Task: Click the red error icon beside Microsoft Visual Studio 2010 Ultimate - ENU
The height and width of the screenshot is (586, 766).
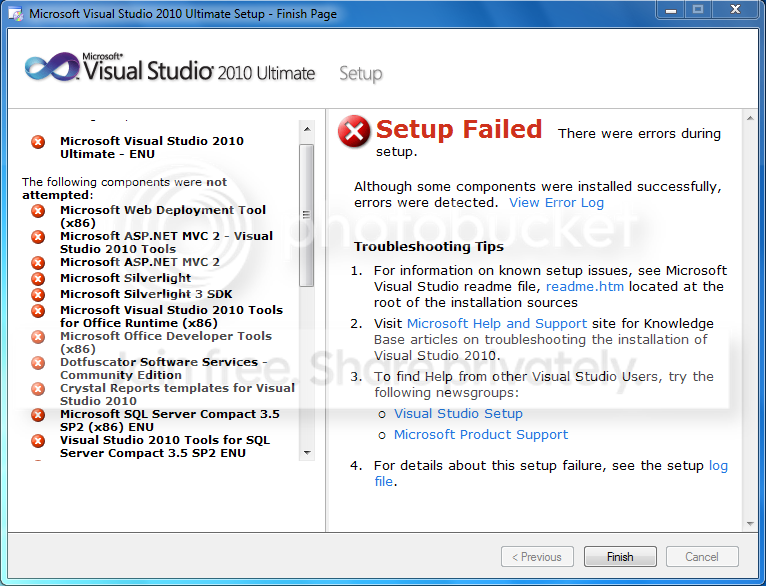Action: tap(38, 142)
